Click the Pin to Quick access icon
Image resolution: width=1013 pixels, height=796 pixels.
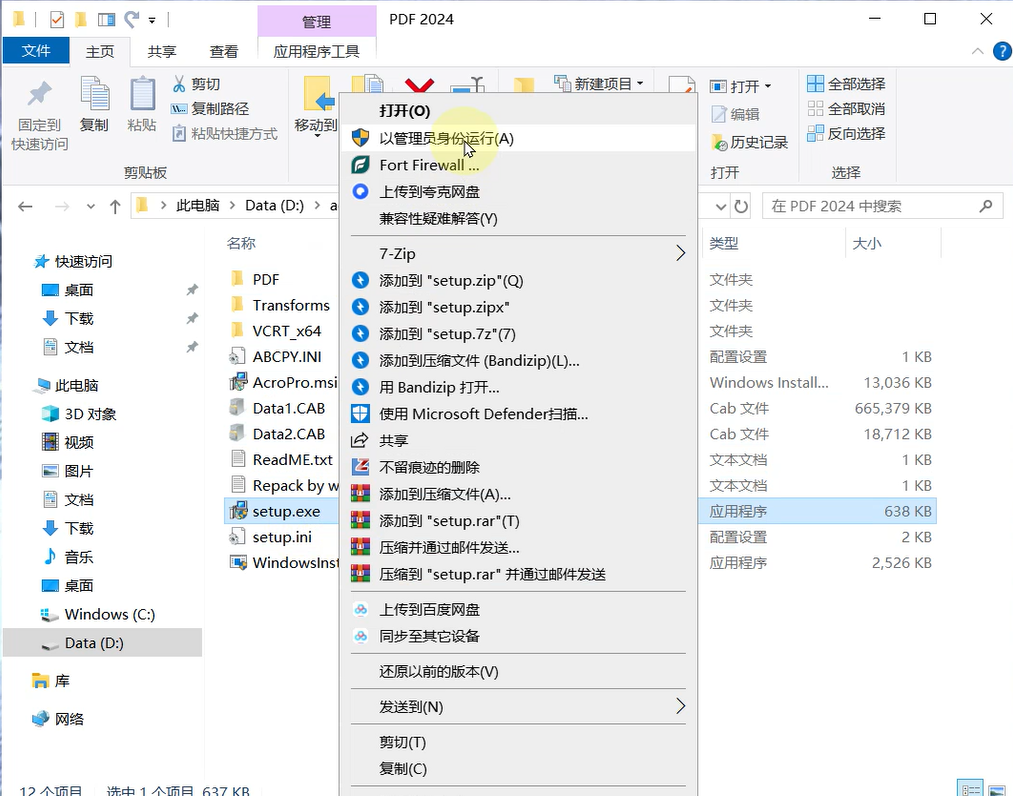39,95
